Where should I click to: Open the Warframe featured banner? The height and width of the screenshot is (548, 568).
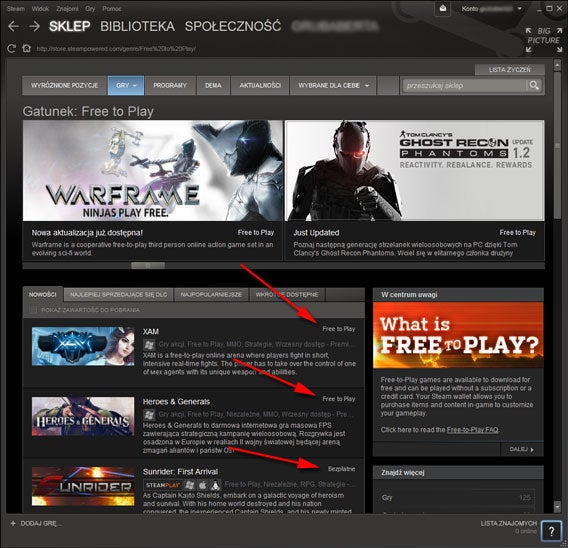[x=153, y=171]
